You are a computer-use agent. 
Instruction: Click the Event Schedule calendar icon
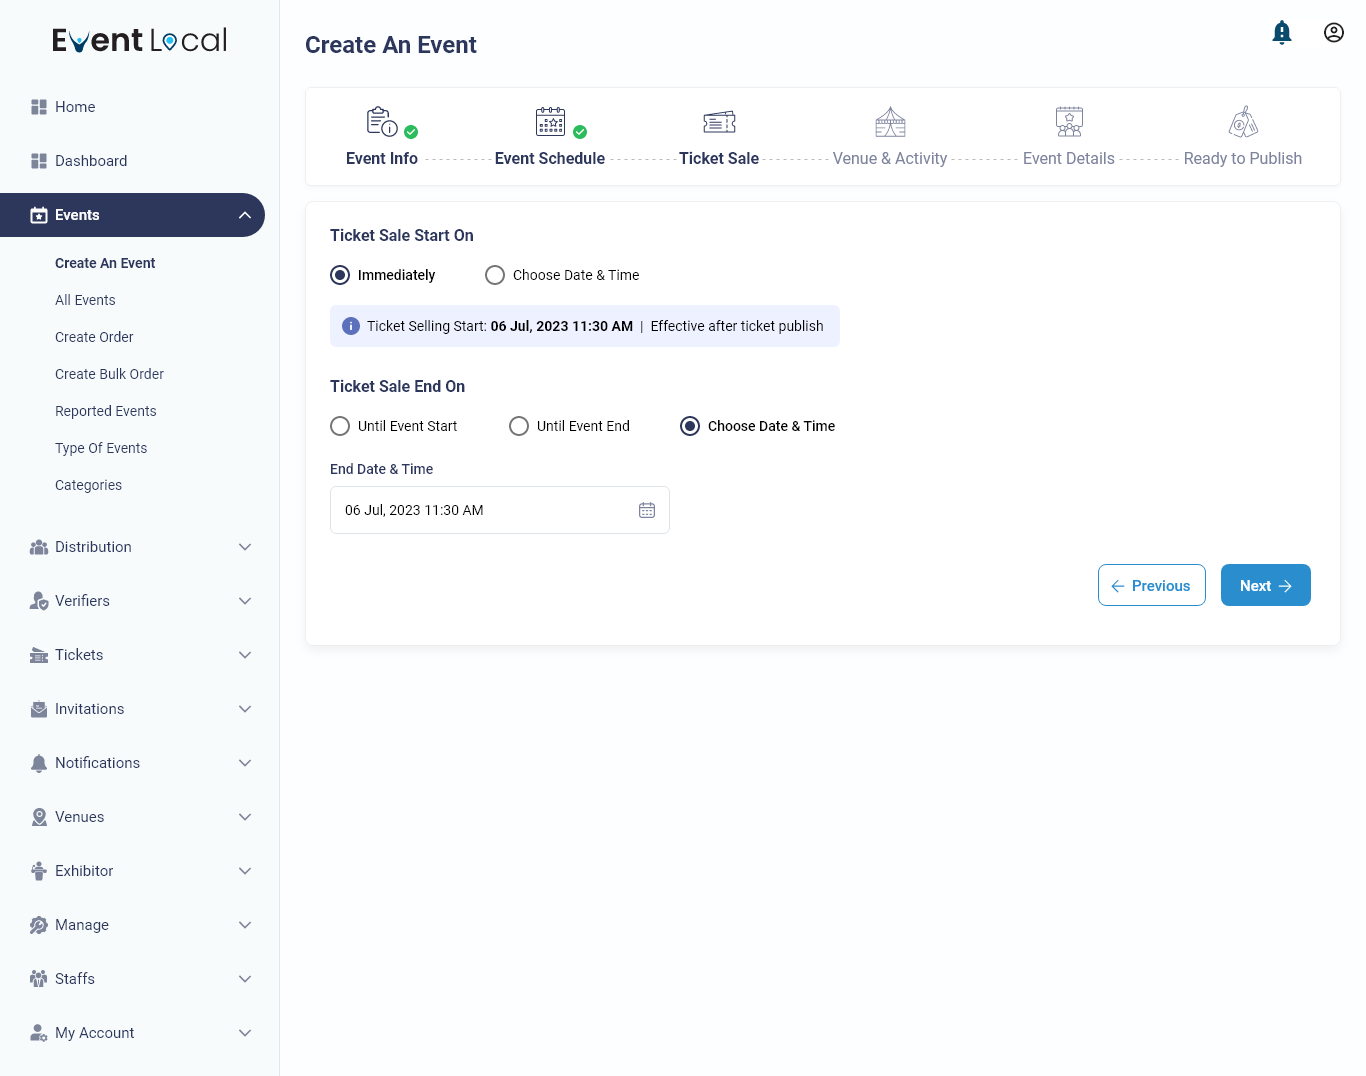tap(550, 121)
